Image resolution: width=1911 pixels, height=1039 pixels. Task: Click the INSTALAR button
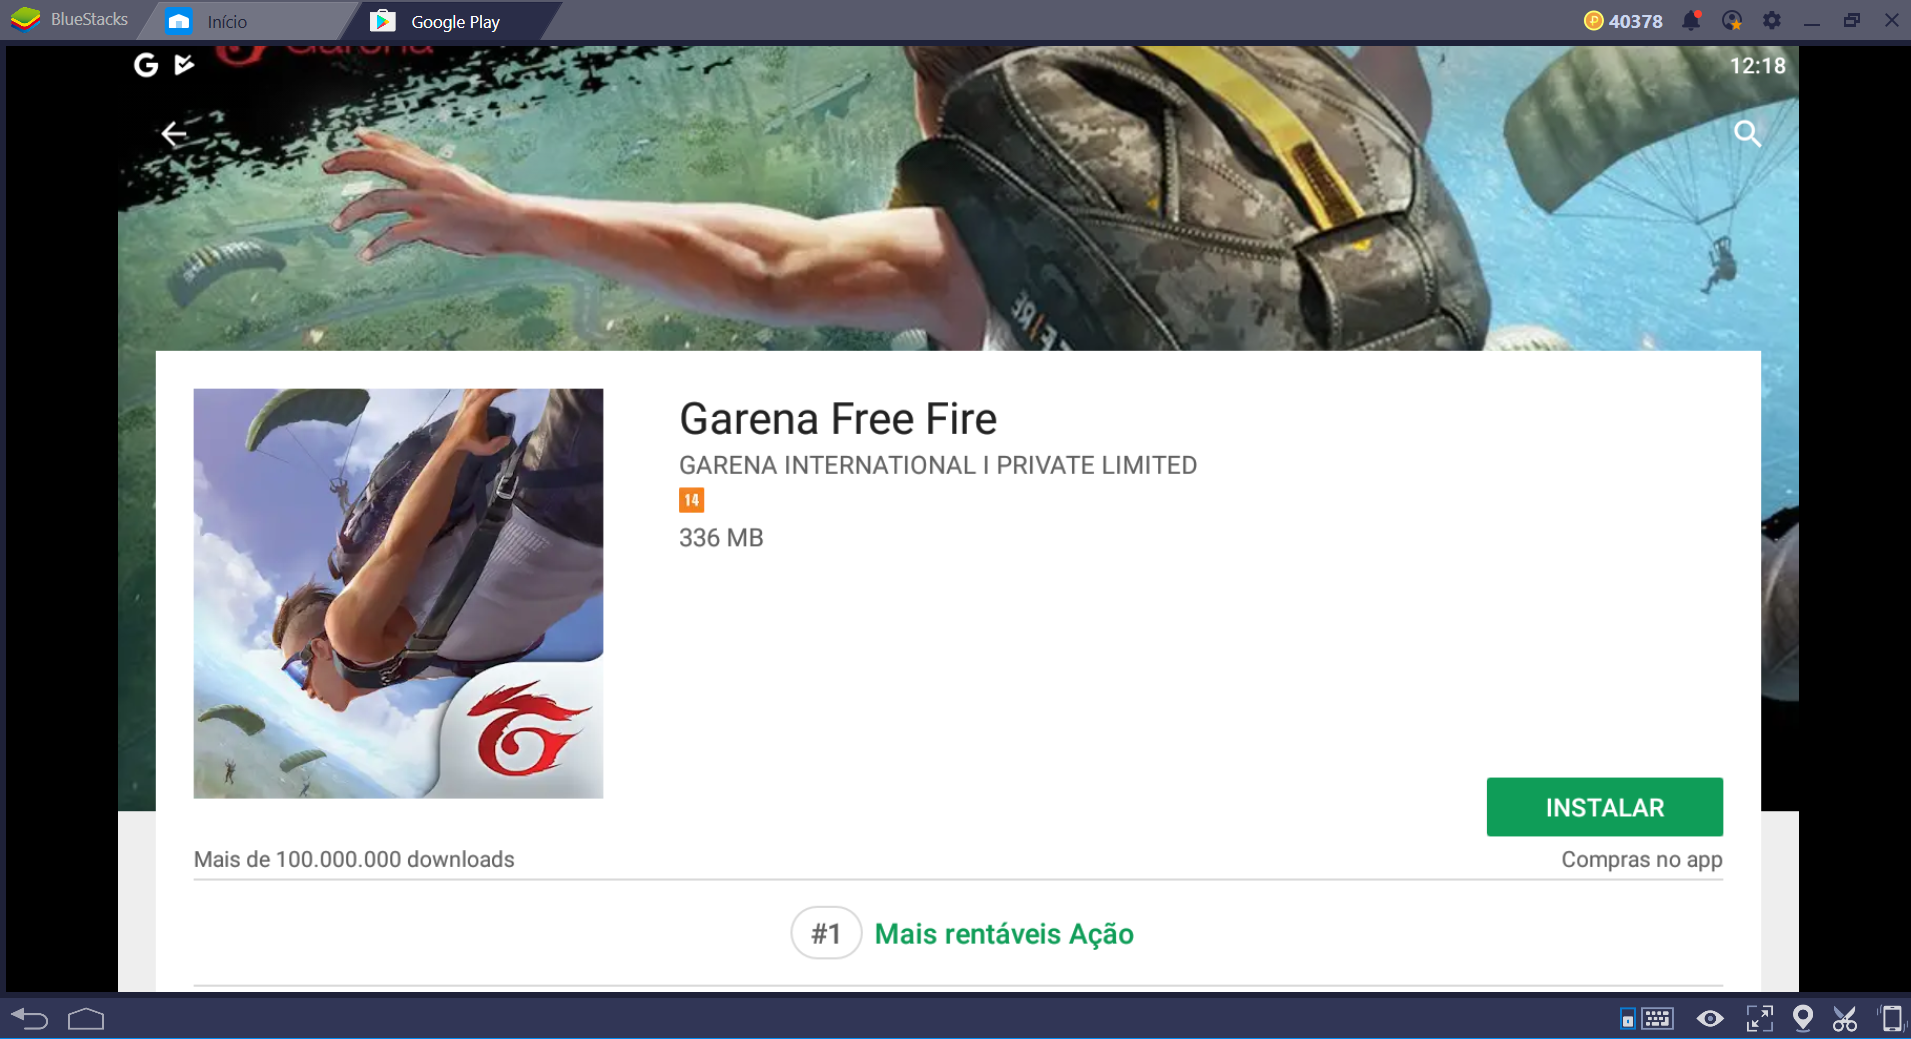pos(1604,807)
